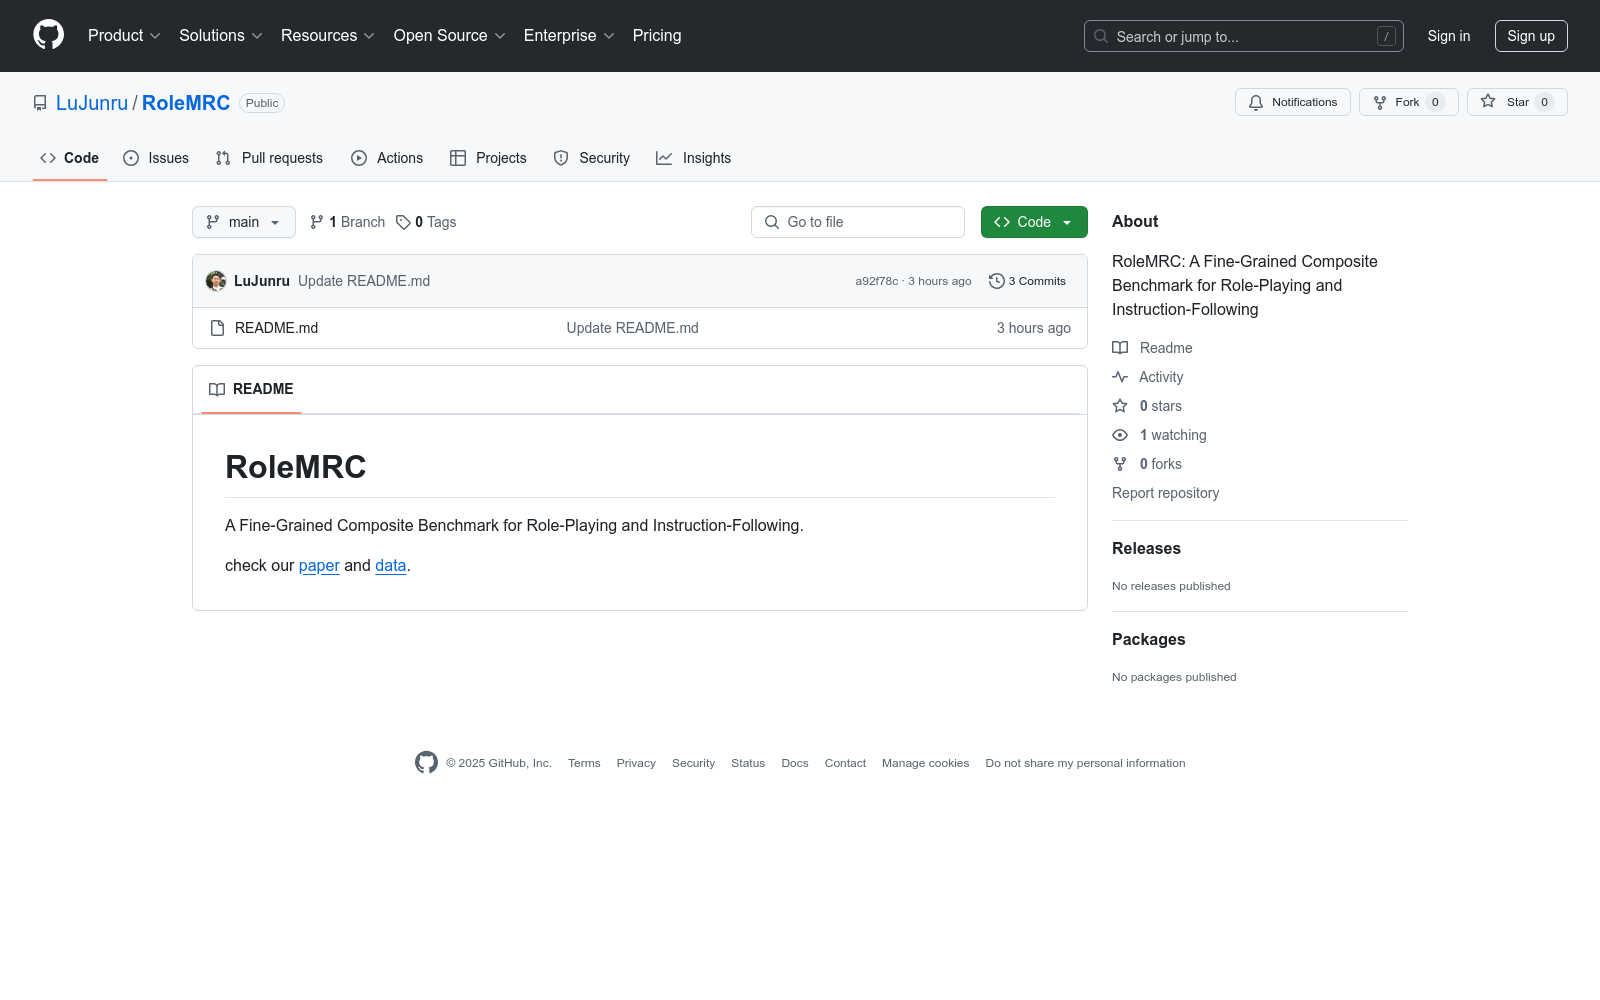Viewport: 1600px width, 1000px height.
Task: Open the paper link in README
Action: point(319,565)
